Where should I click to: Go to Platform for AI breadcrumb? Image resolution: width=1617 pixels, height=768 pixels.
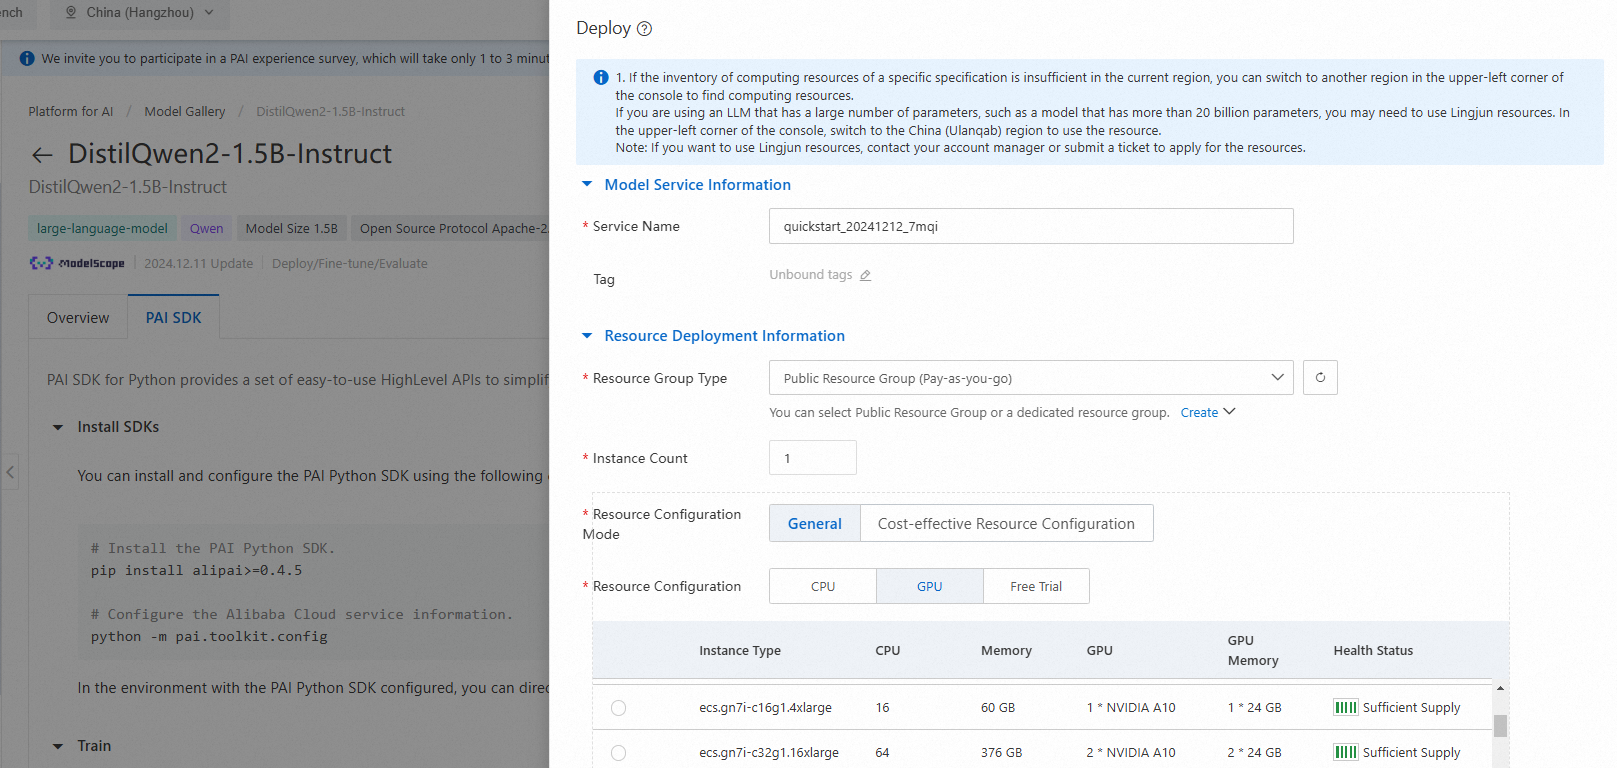[x=71, y=112]
